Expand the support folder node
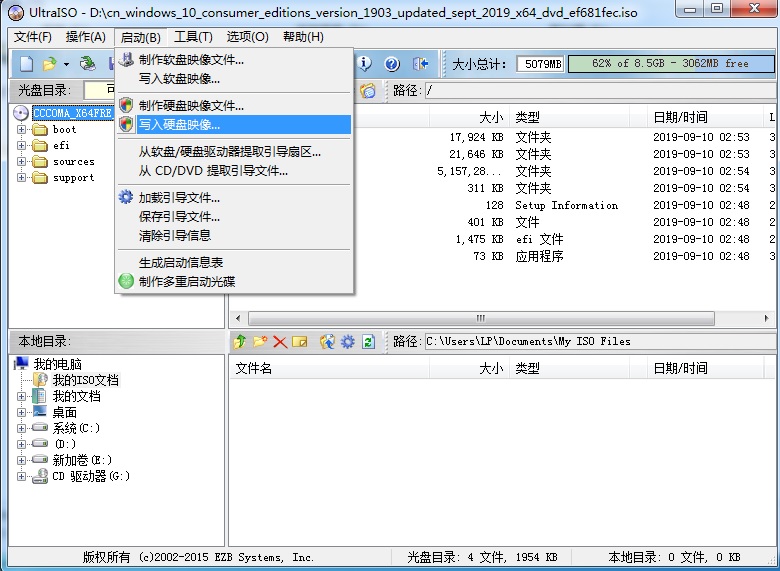The height and width of the screenshot is (571, 780). [x=21, y=177]
